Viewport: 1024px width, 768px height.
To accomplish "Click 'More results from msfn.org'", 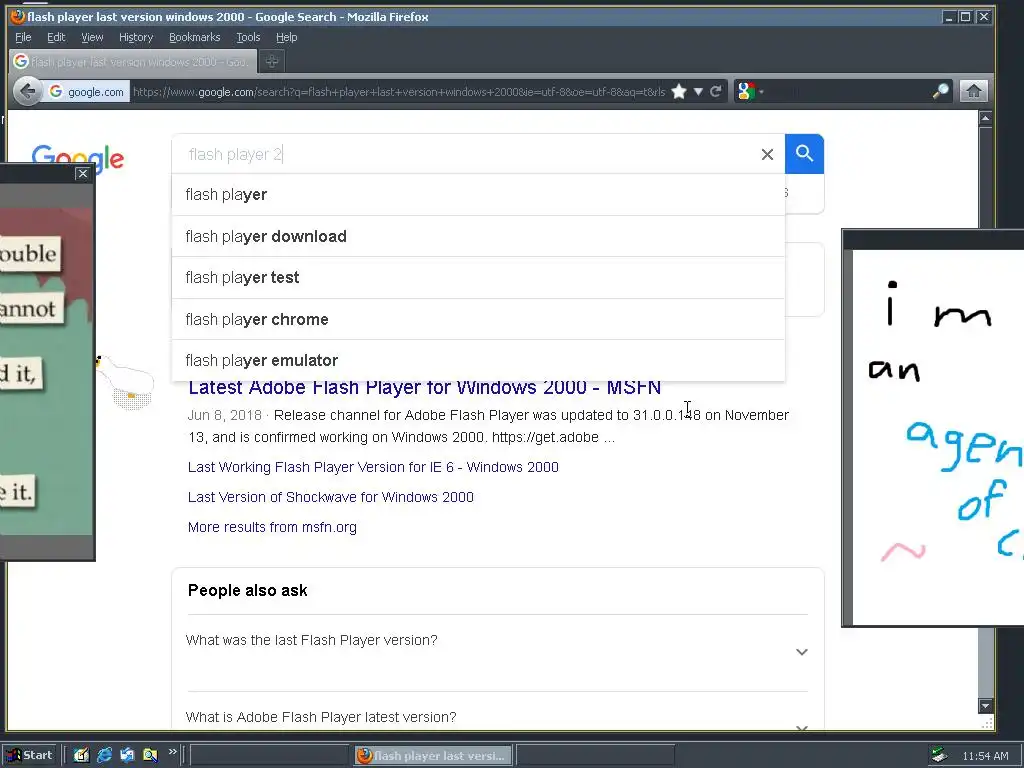I will coord(272,527).
